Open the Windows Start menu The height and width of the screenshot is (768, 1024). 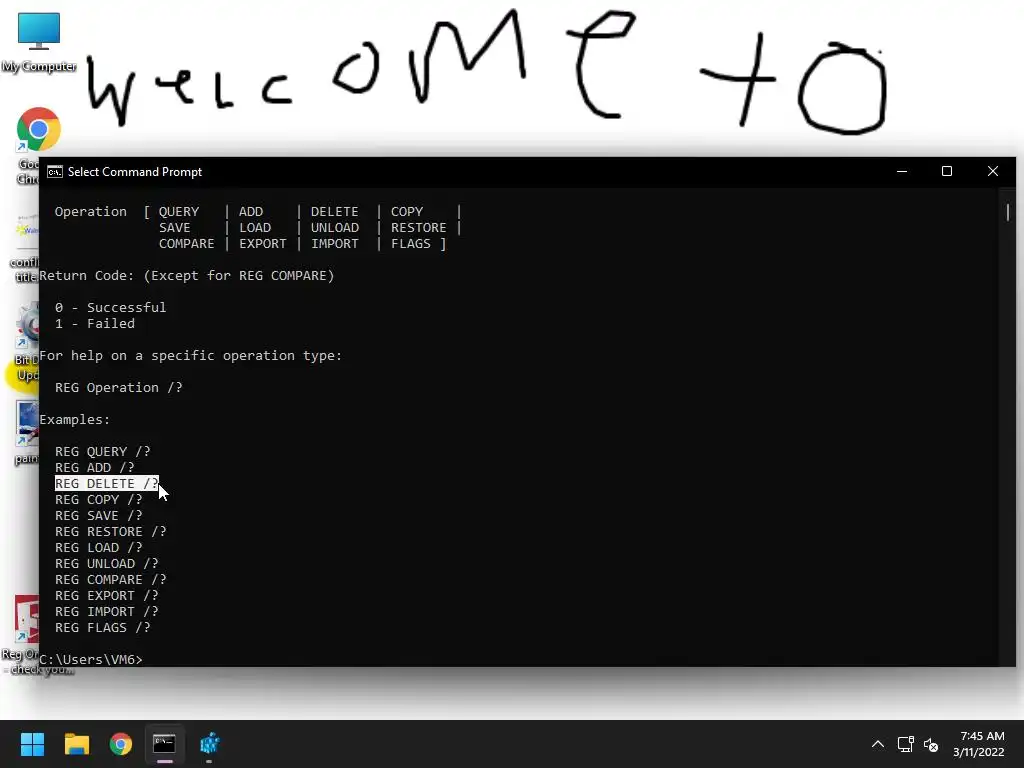(32, 744)
